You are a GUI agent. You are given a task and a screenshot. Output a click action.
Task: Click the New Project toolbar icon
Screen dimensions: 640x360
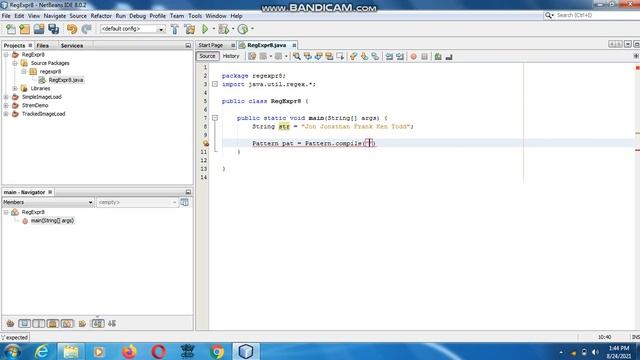(24, 29)
